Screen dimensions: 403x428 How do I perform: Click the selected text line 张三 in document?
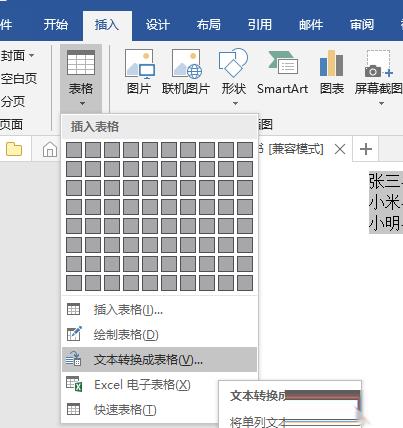pyautogui.click(x=386, y=182)
